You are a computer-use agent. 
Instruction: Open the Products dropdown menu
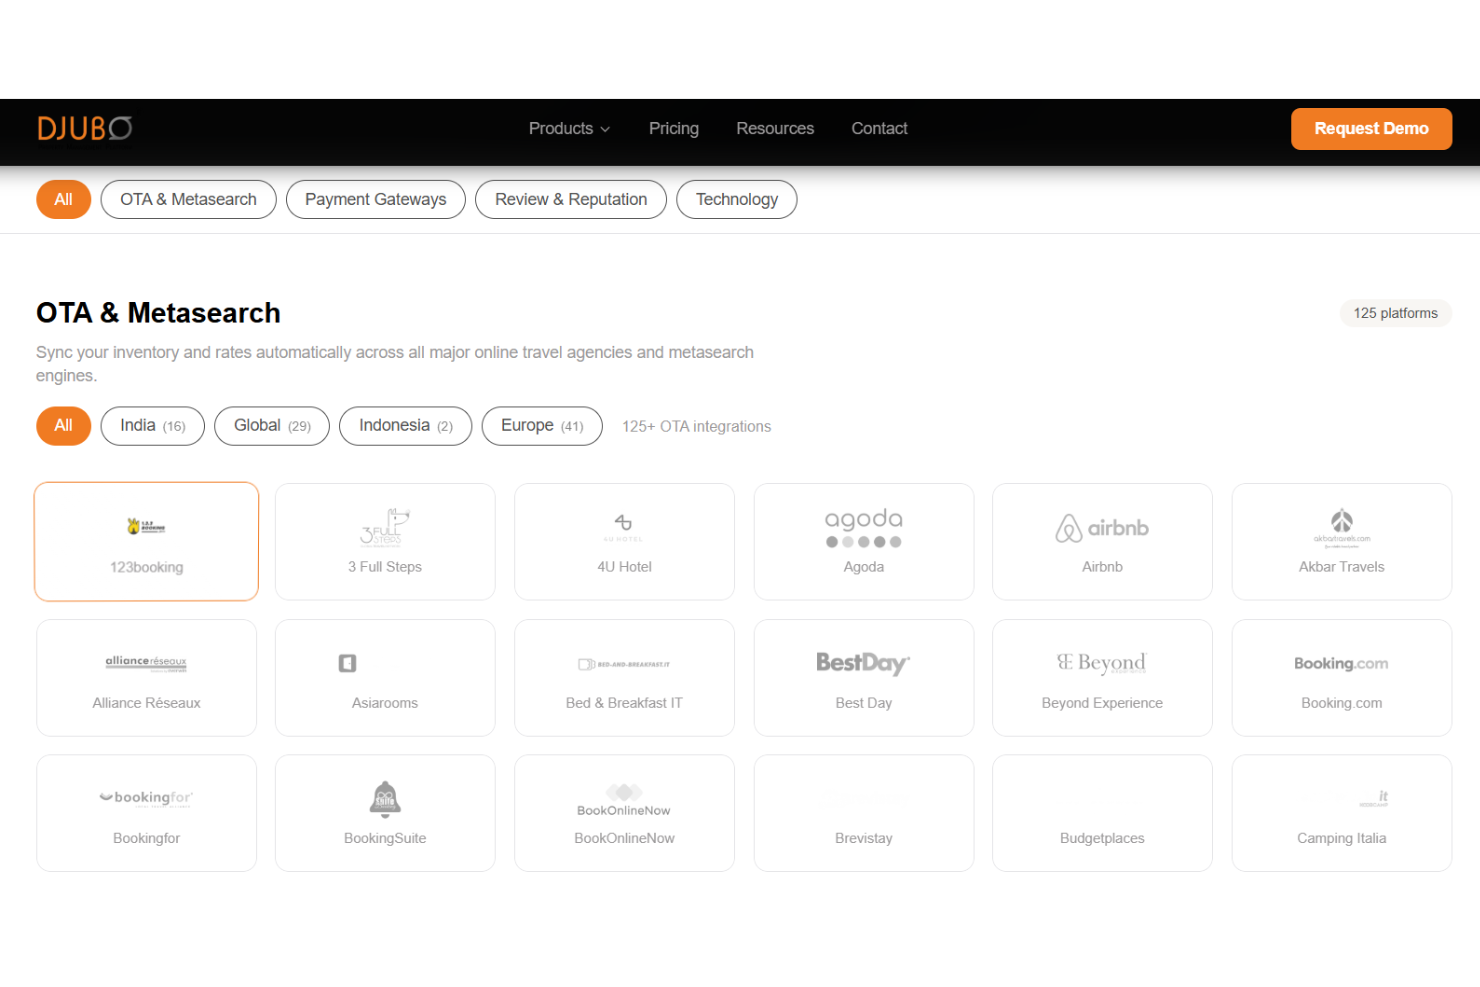tap(569, 129)
